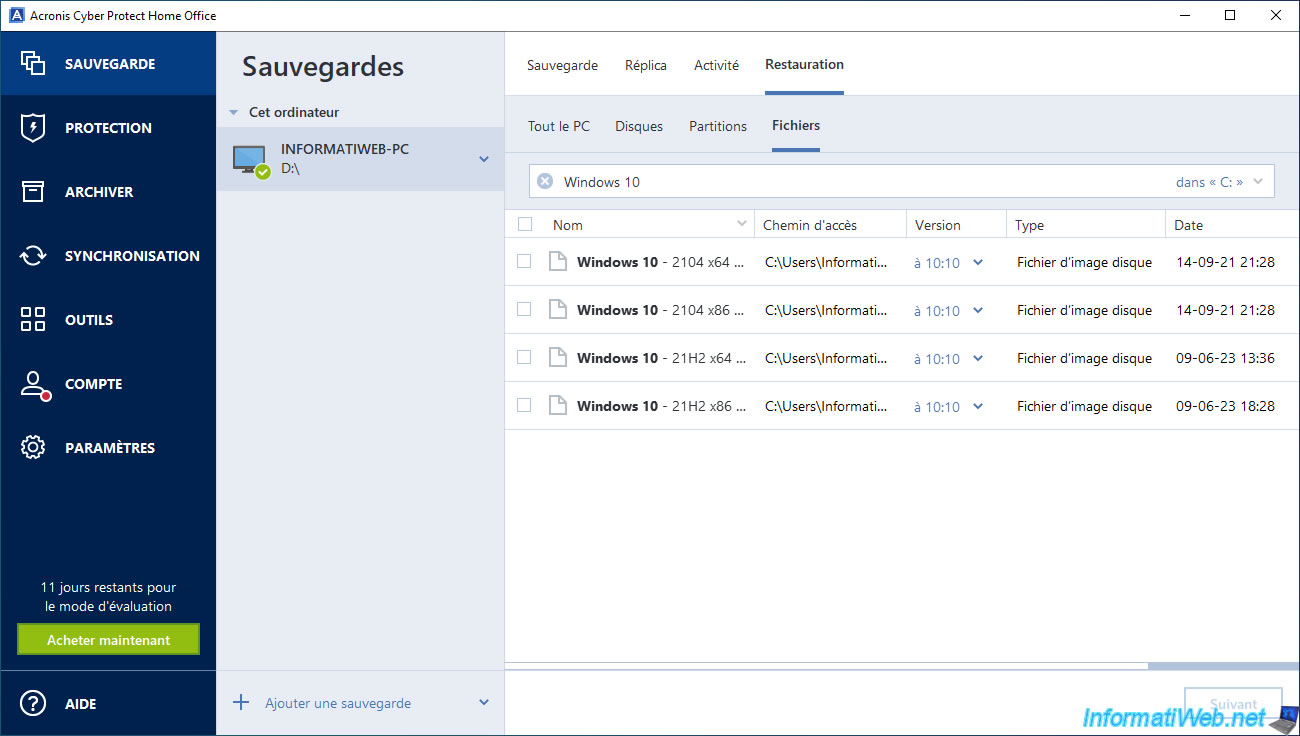This screenshot has width=1300, height=736.
Task: Open the Aide question mark icon
Action: tap(33, 704)
